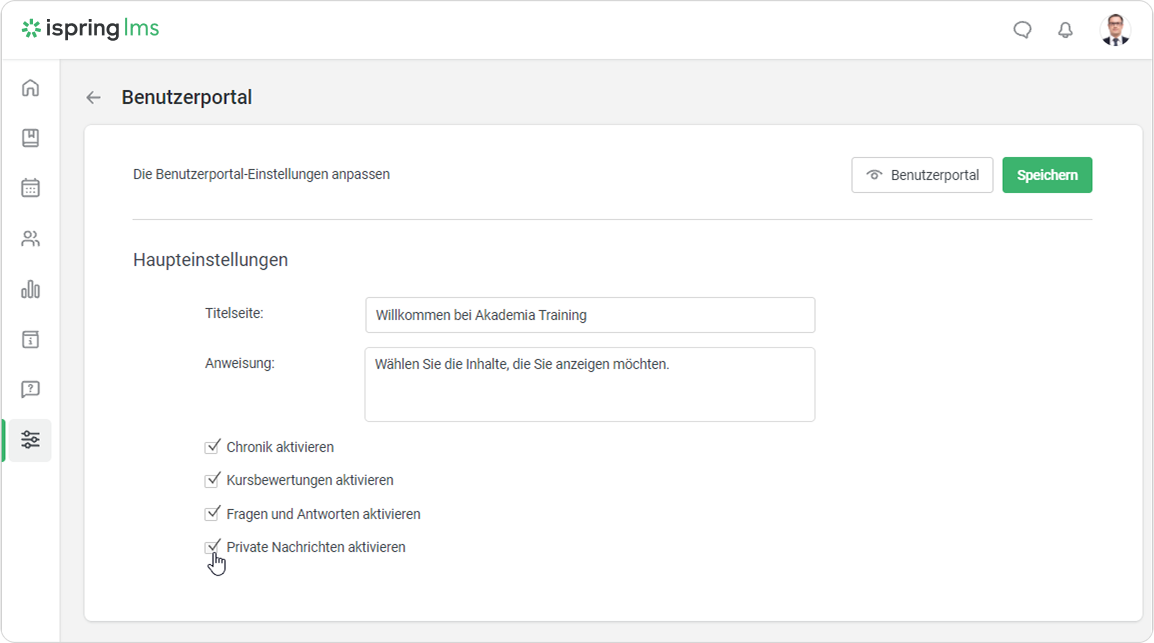Toggle Fragen und Antworten aktivieren checkbox
This screenshot has height=643, width=1154.
pos(212,514)
